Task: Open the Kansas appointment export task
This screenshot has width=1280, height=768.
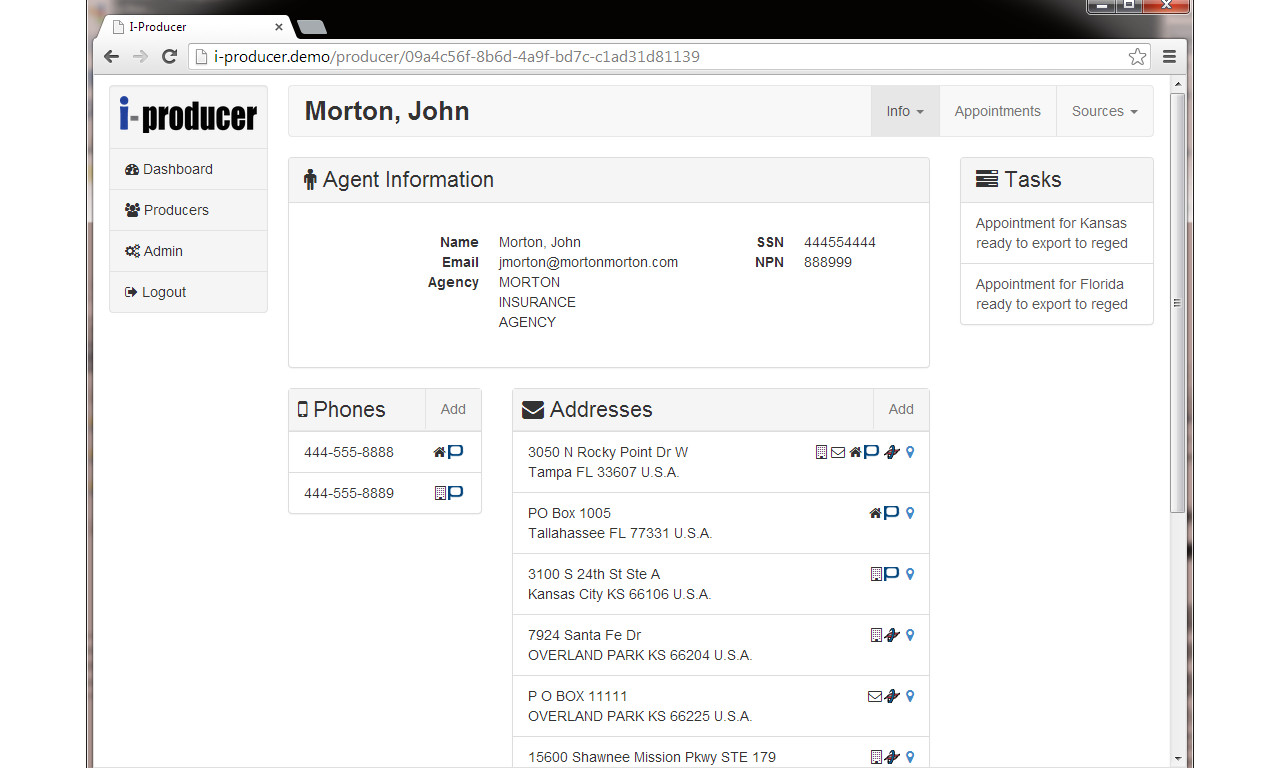Action: (1057, 233)
